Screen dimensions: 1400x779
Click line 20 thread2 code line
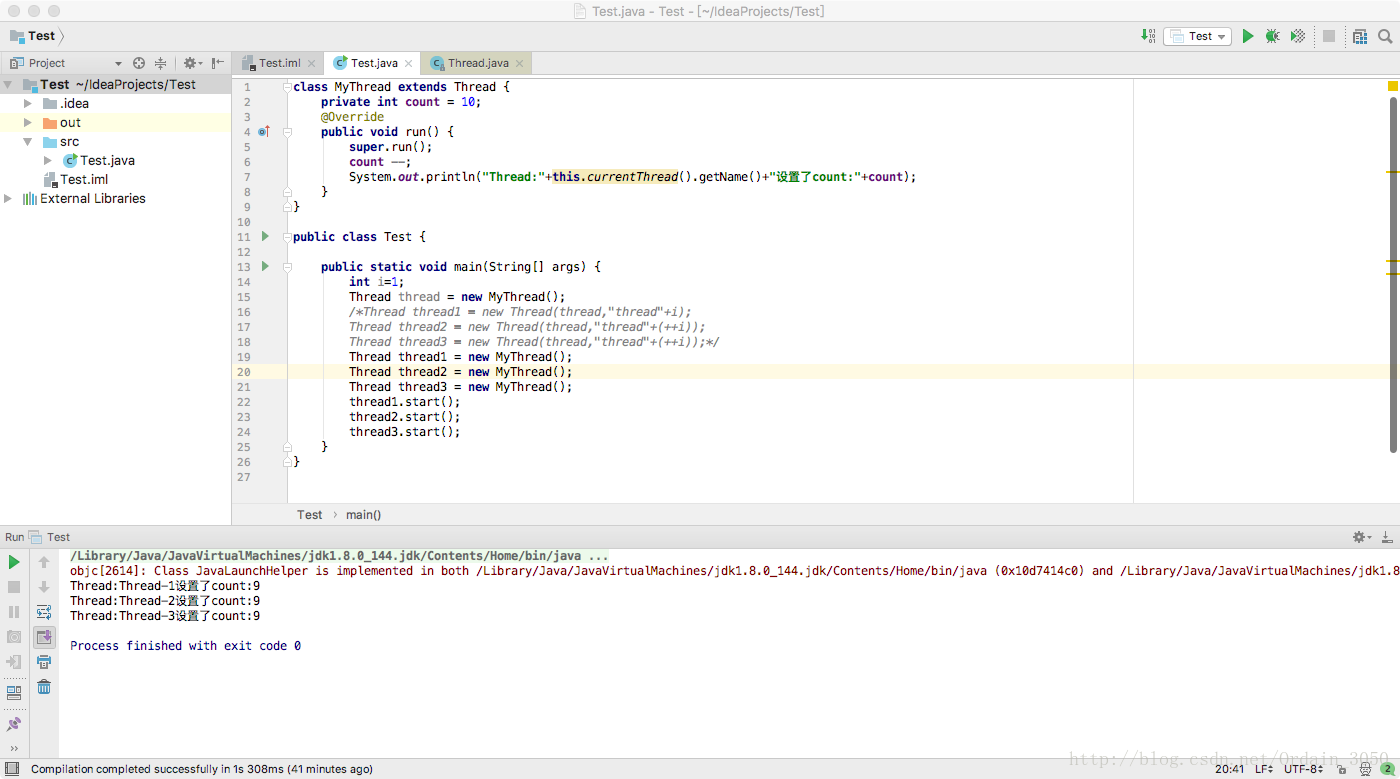point(461,372)
